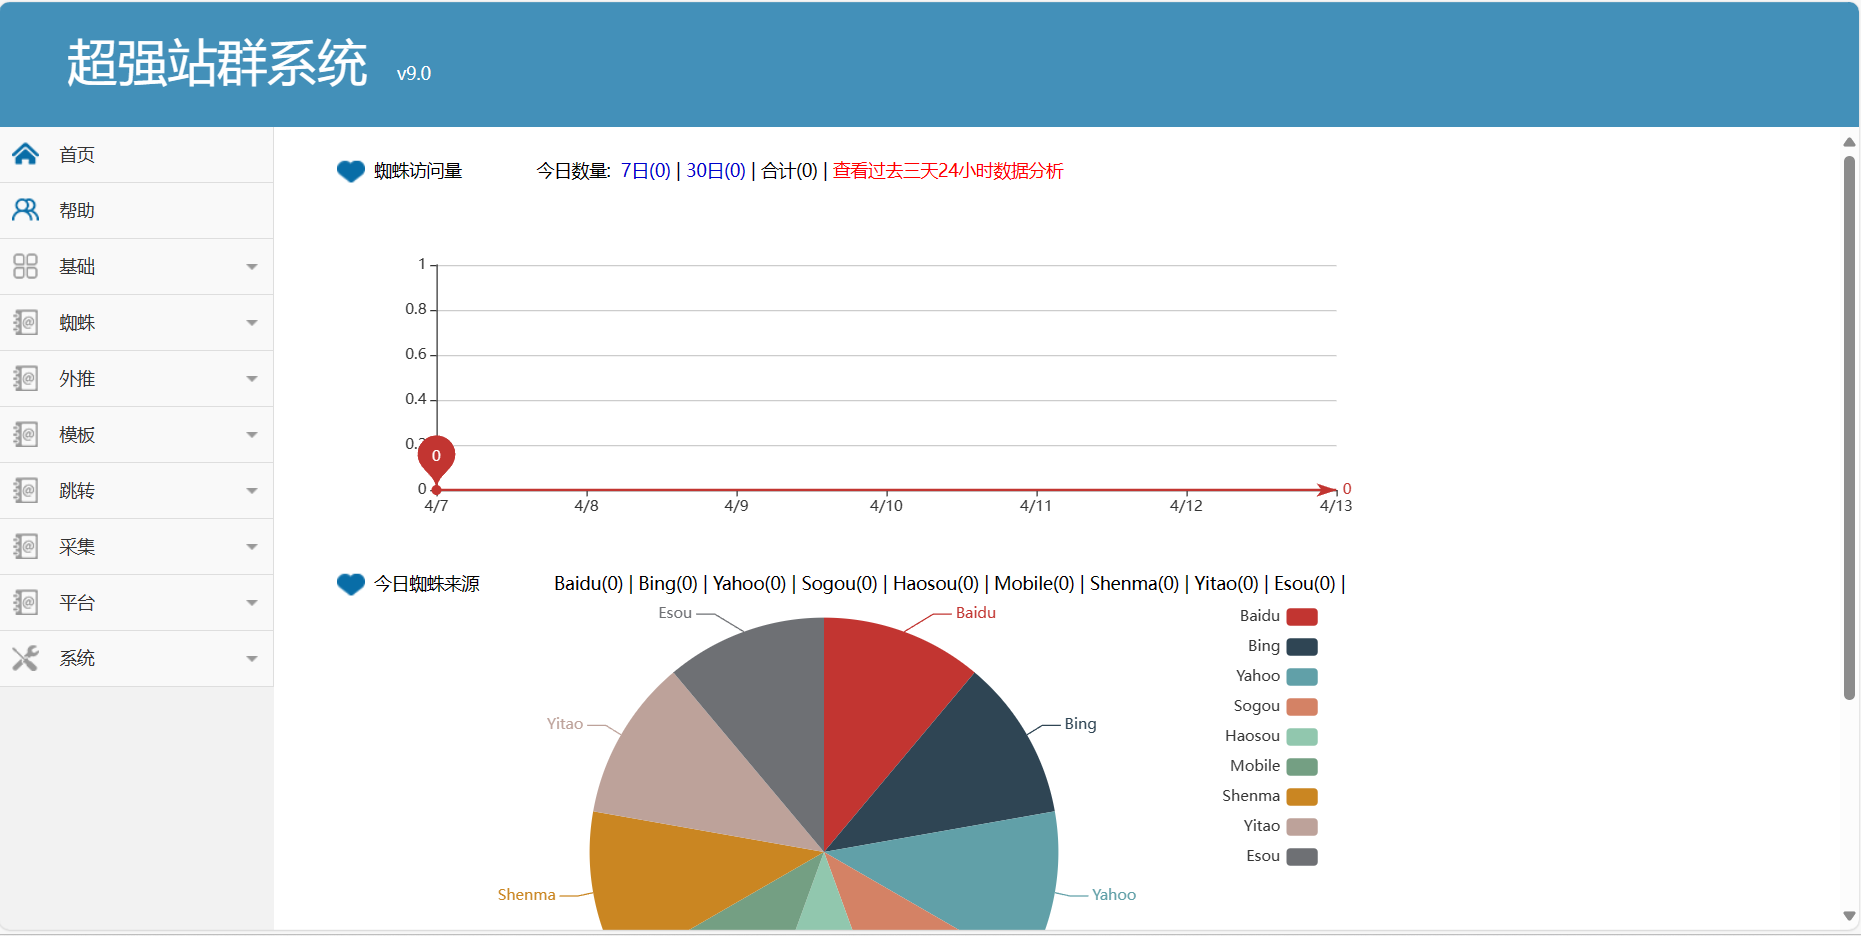Click the user icon beside 帮助
This screenshot has width=1861, height=936.
click(x=25, y=210)
